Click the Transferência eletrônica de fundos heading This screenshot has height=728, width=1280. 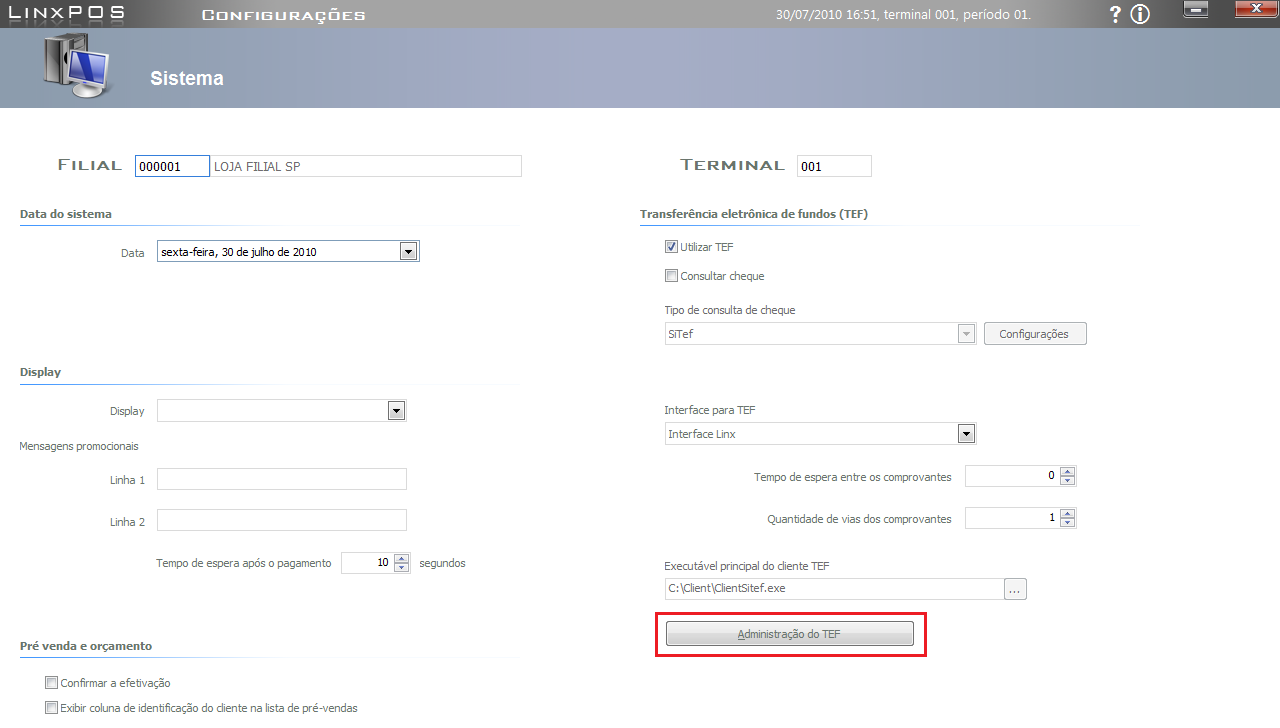[755, 214]
